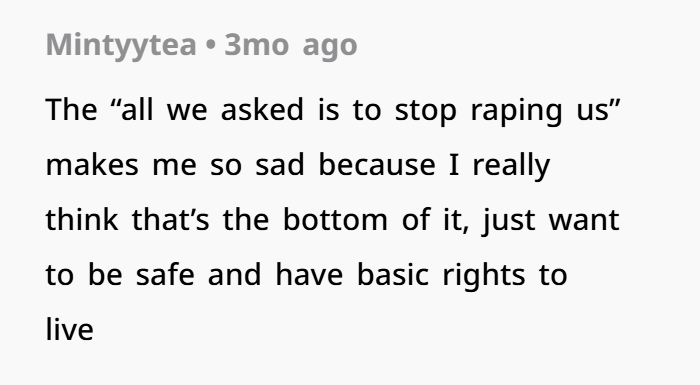
Task: Click the word safe in the comment
Action: click(x=165, y=275)
